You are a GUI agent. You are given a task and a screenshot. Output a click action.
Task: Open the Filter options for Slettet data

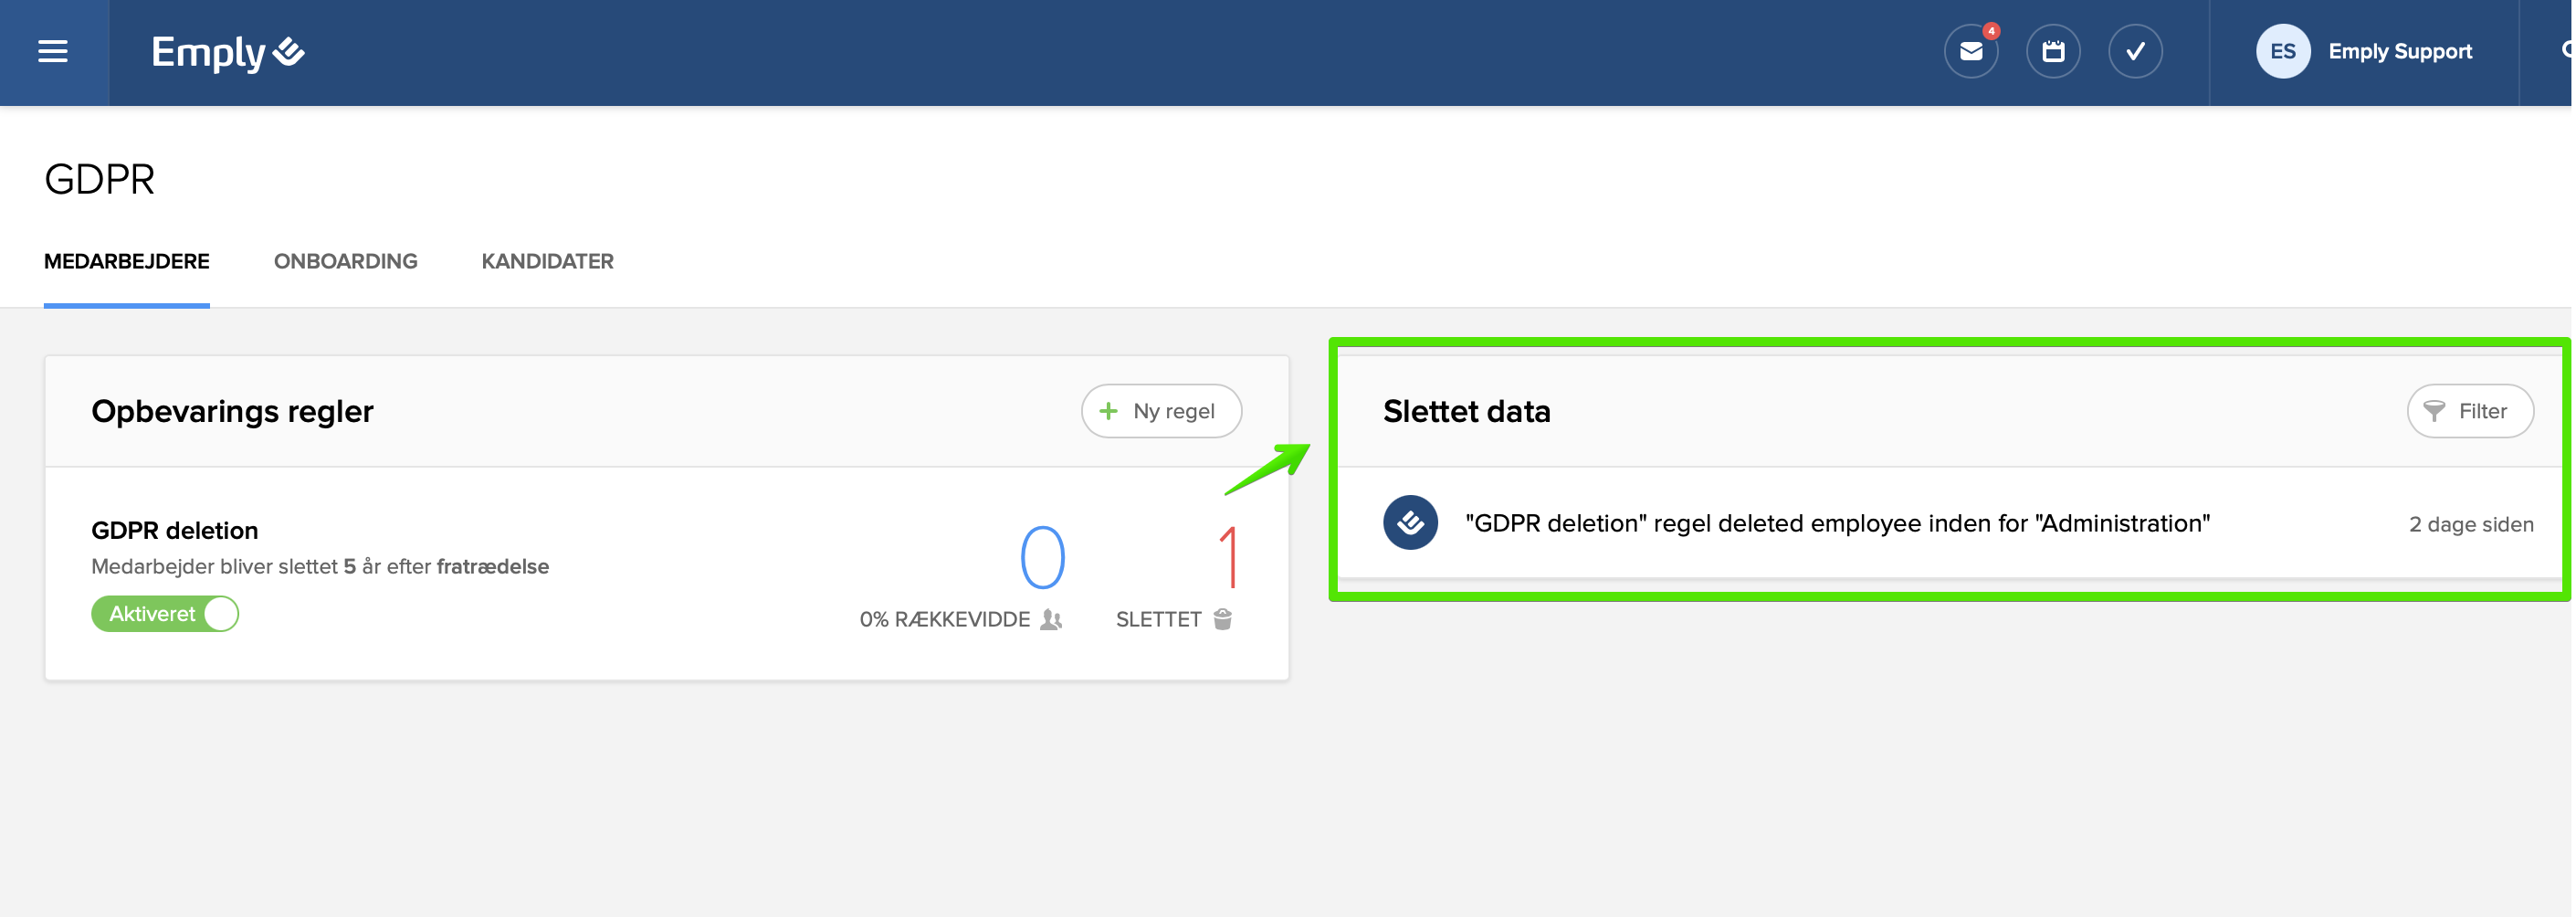pyautogui.click(x=2469, y=411)
